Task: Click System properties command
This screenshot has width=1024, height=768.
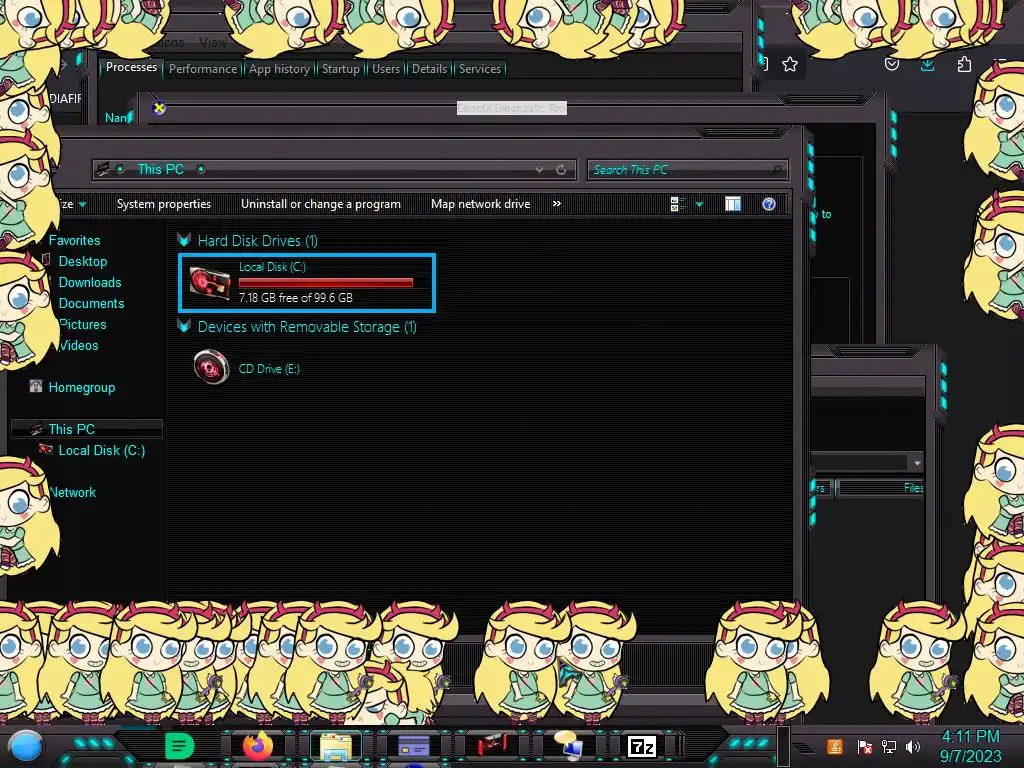Action: (x=164, y=204)
